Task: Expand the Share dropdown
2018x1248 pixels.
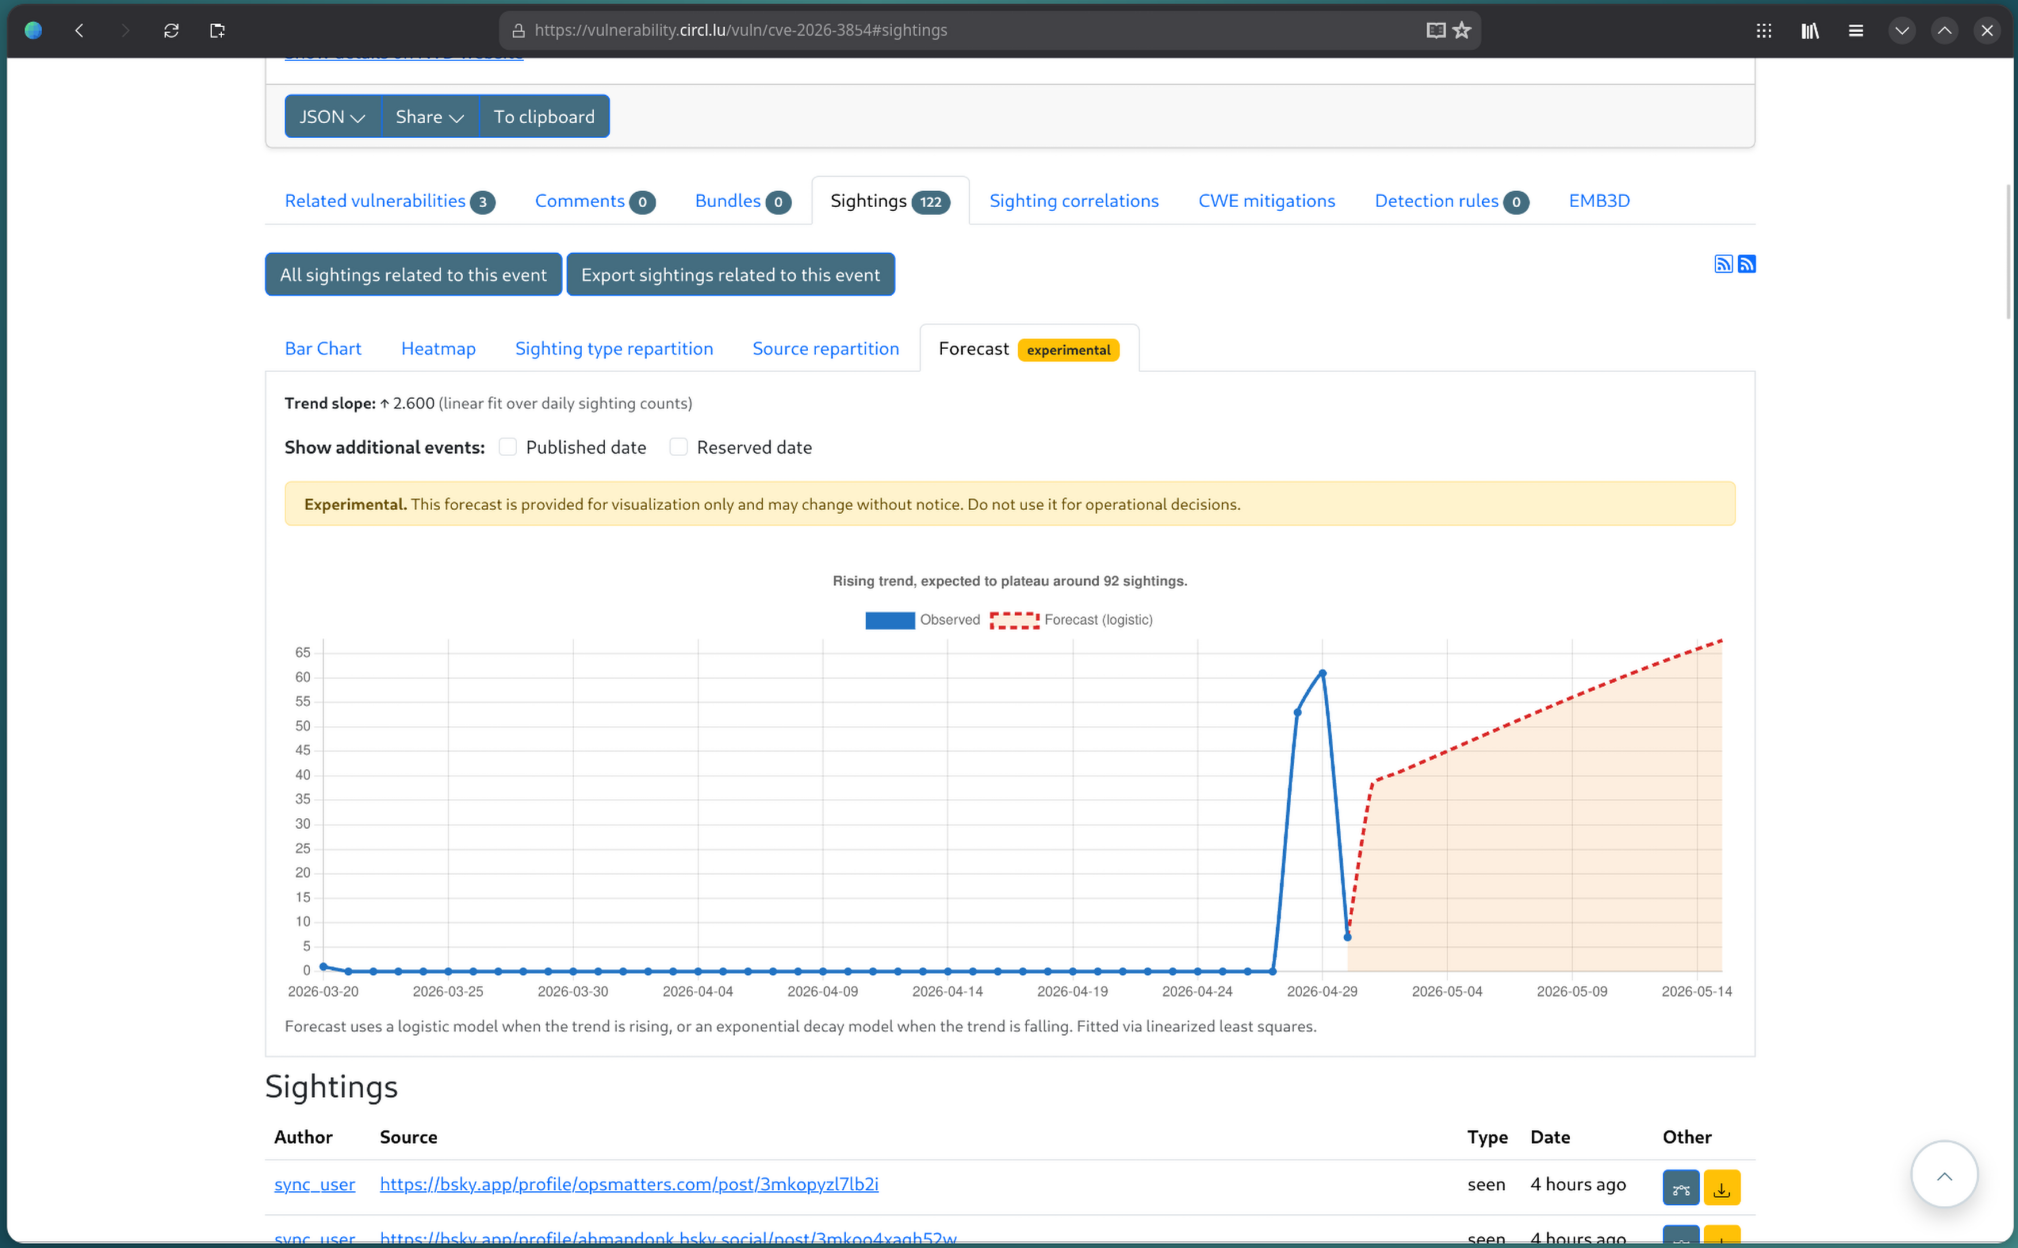Action: [429, 117]
